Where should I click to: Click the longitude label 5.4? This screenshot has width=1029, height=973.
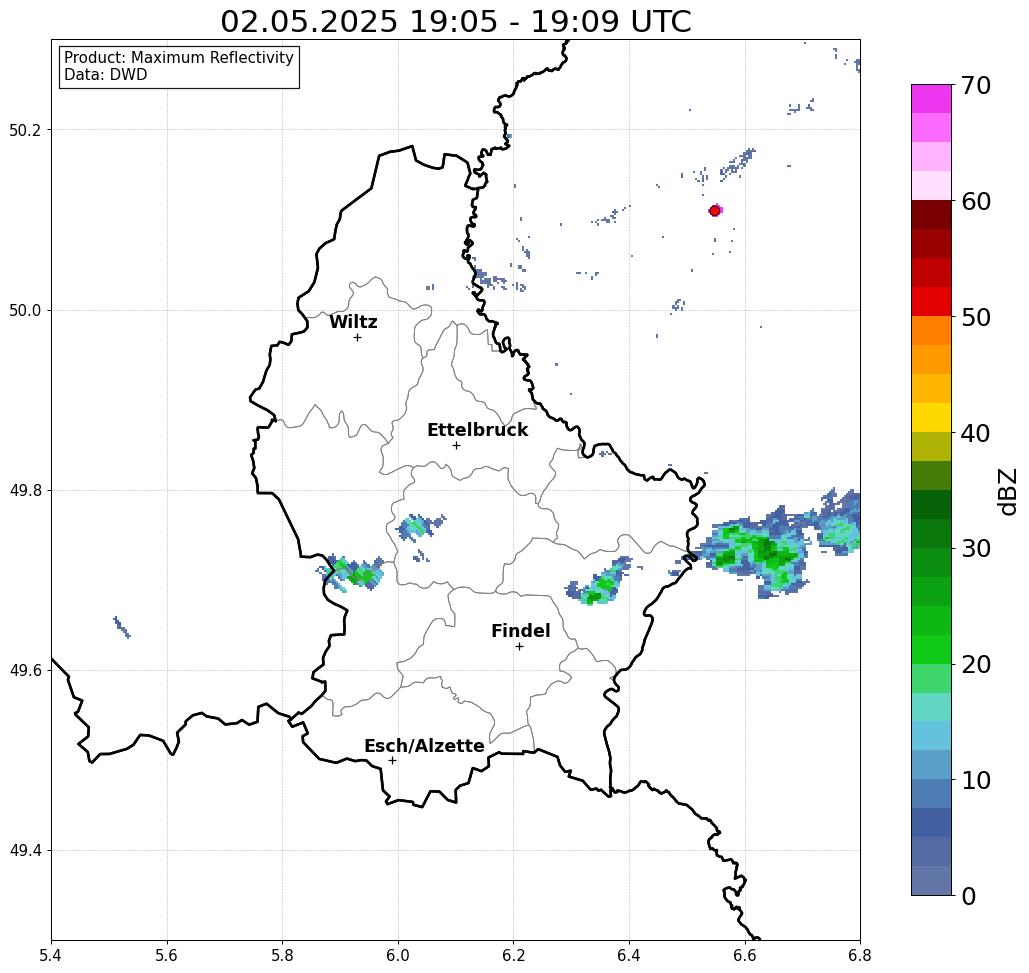coord(51,955)
